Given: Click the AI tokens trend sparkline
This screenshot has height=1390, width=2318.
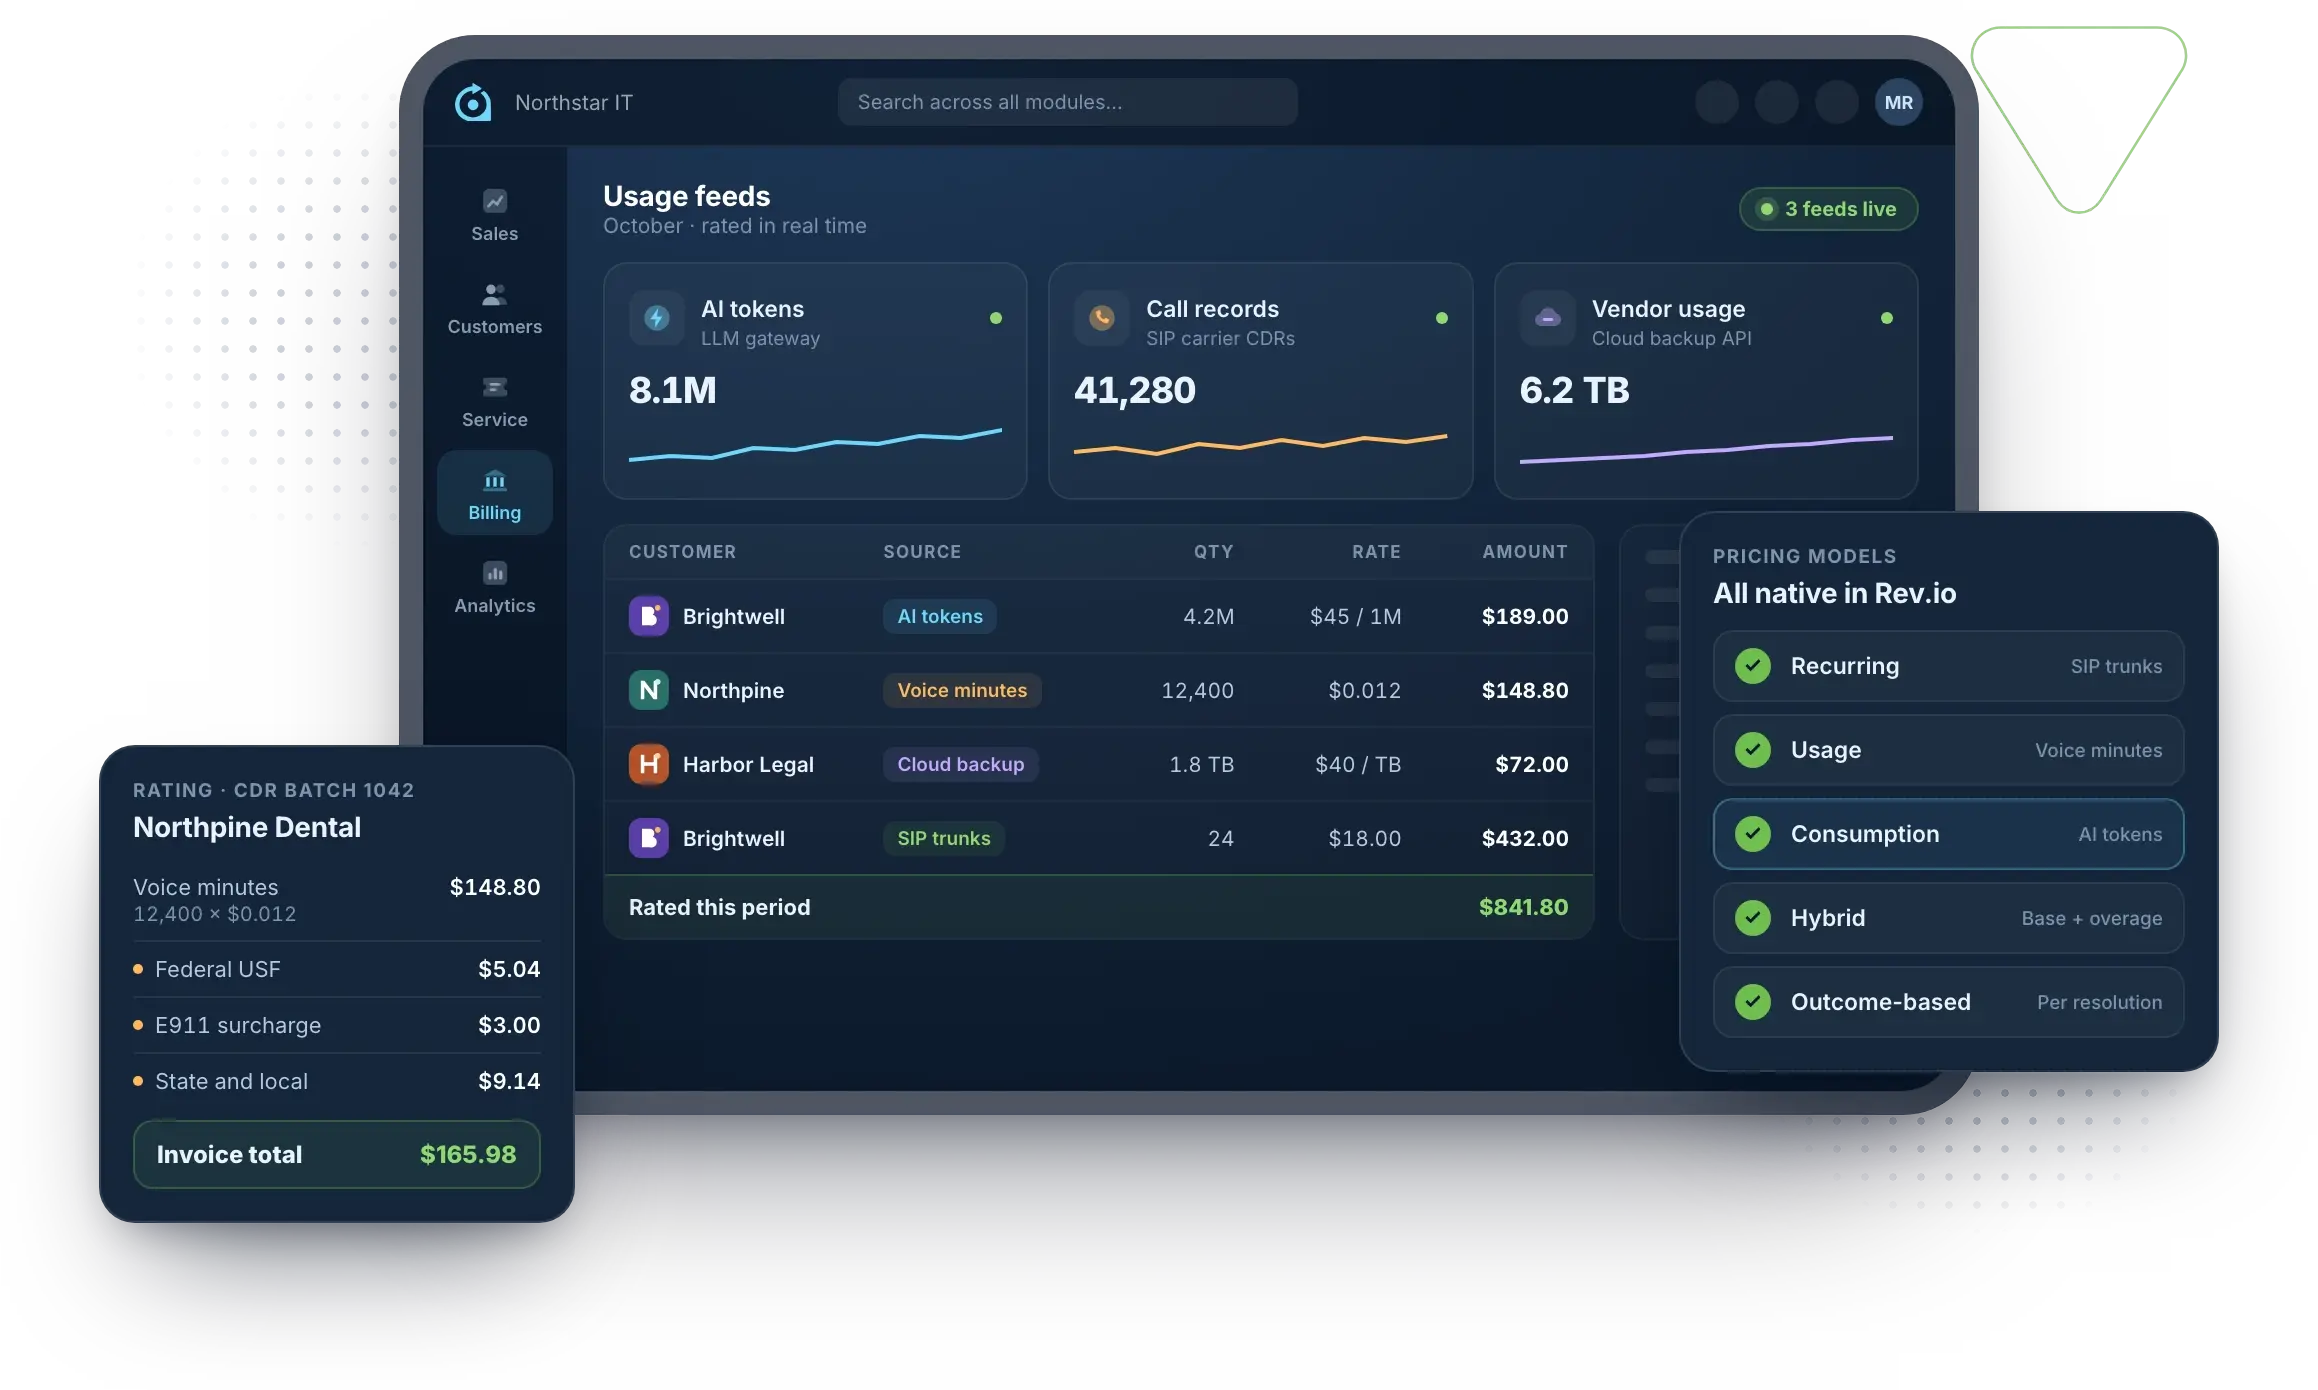Looking at the screenshot, I should [x=815, y=445].
